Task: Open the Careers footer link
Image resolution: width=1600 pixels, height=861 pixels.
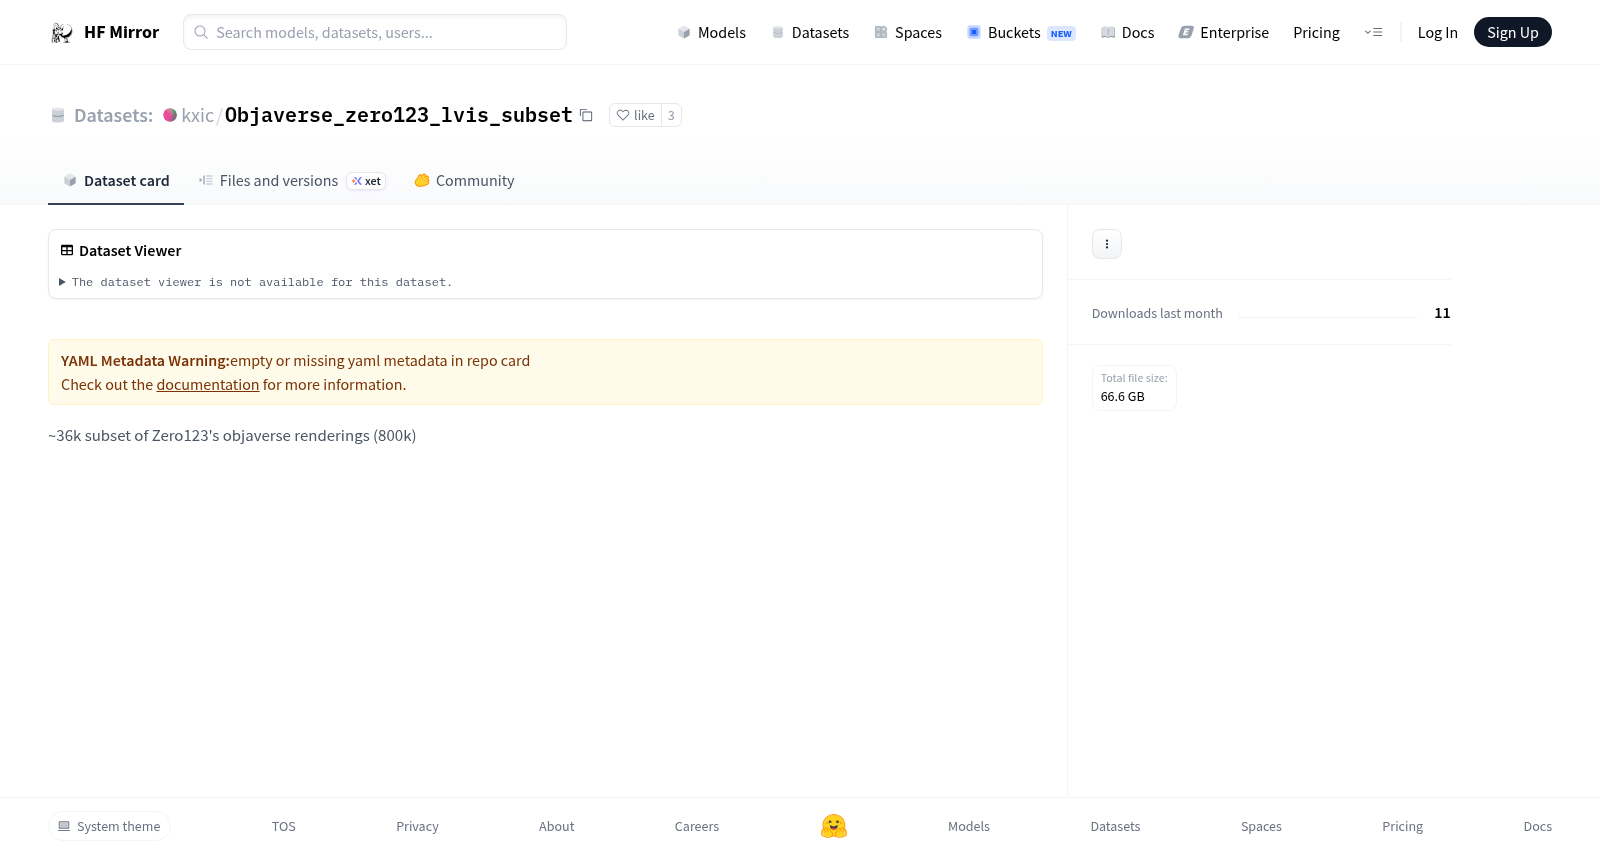Action: pyautogui.click(x=697, y=827)
